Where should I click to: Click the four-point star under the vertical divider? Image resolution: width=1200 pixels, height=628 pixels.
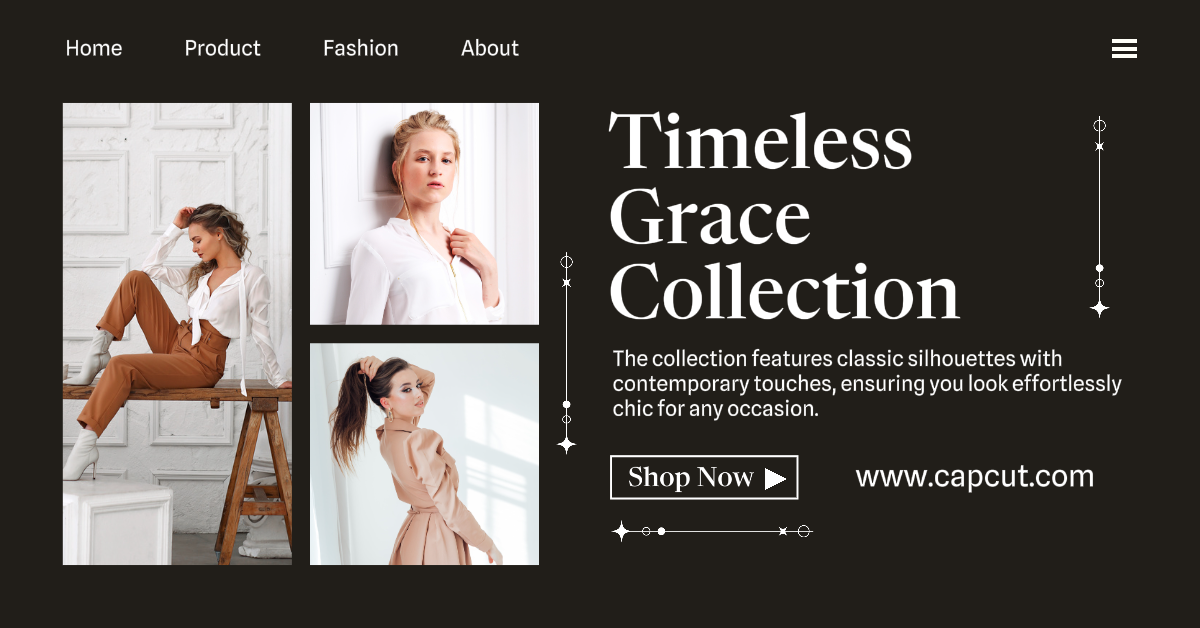567,443
